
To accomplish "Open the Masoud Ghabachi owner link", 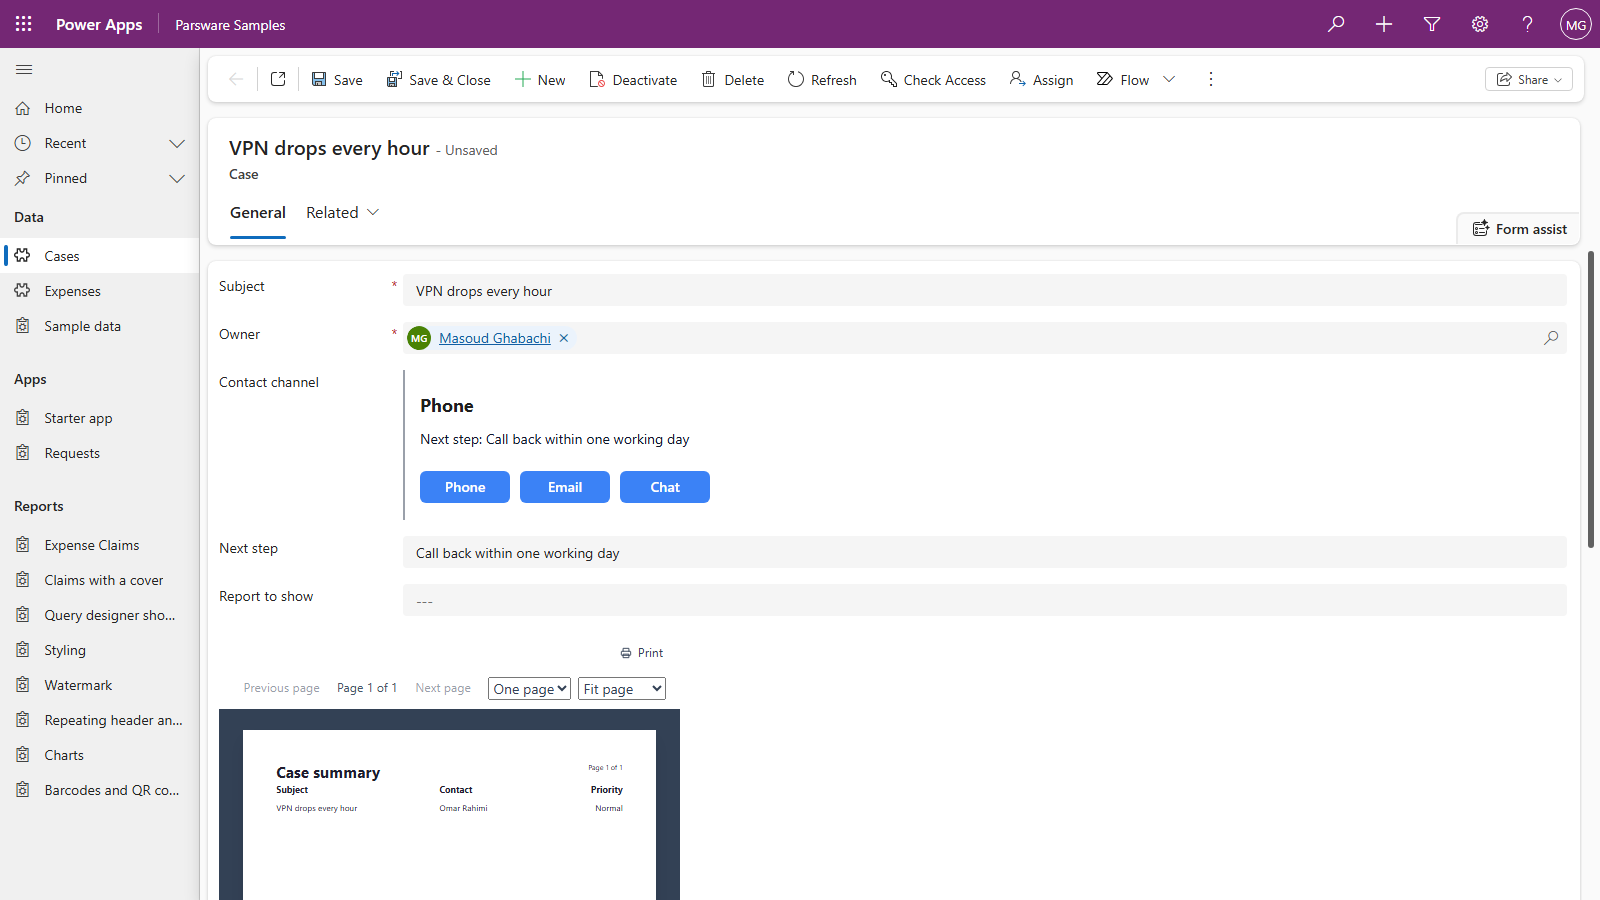I will coord(495,339).
